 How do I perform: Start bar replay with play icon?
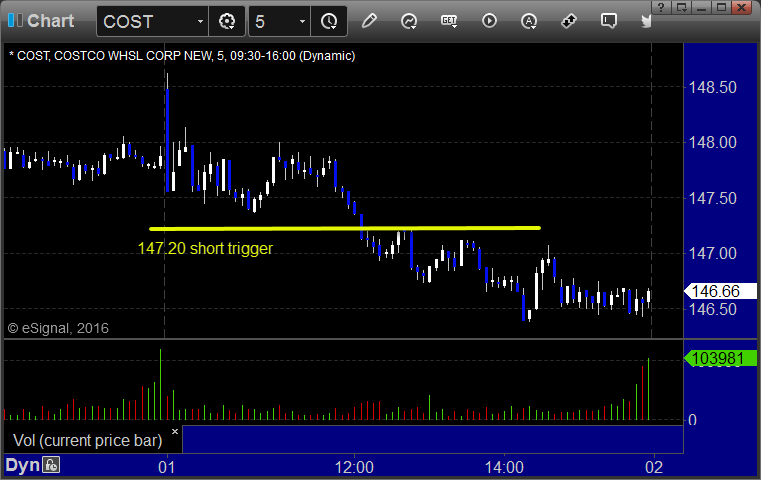(x=489, y=21)
